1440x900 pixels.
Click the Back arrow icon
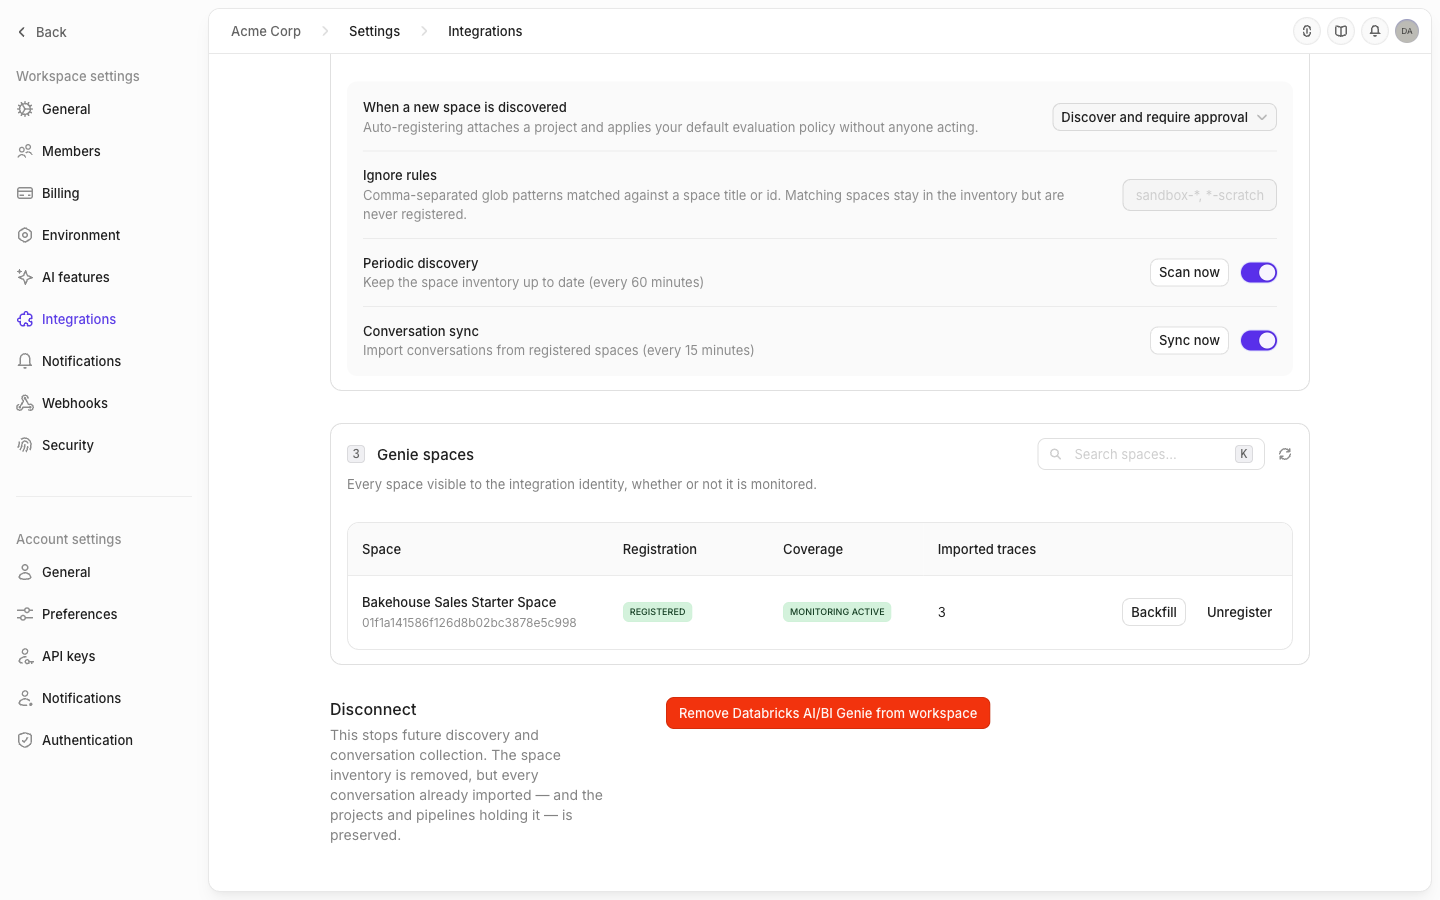(x=22, y=32)
